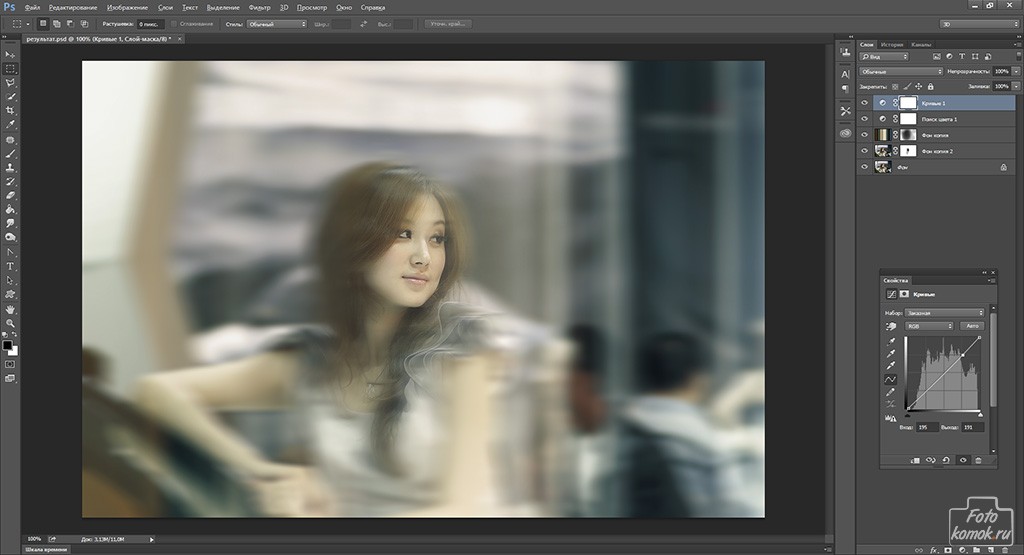Select the Hand tool
Screen dimensions: 1024x555
pyautogui.click(x=10, y=309)
